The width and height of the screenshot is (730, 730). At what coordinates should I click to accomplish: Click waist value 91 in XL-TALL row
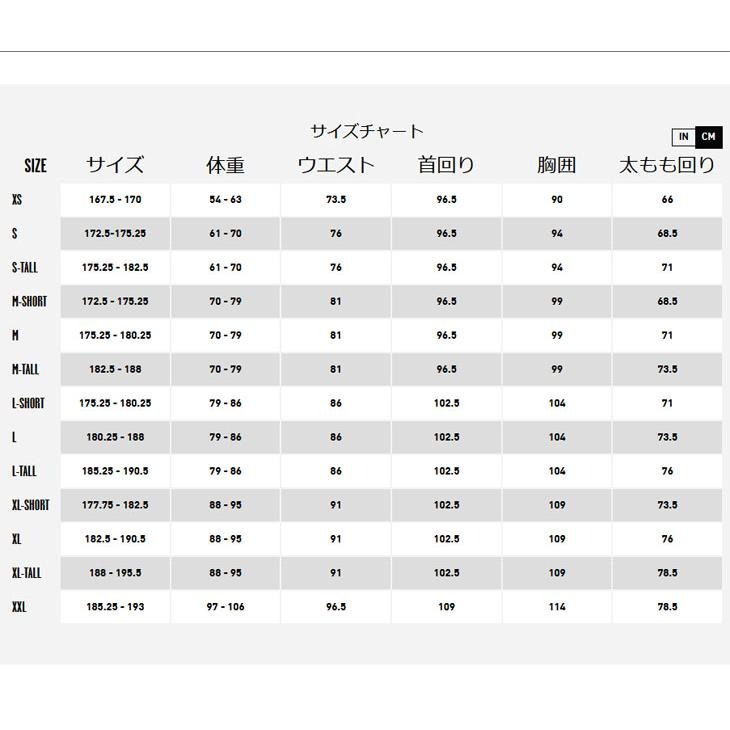pyautogui.click(x=336, y=573)
